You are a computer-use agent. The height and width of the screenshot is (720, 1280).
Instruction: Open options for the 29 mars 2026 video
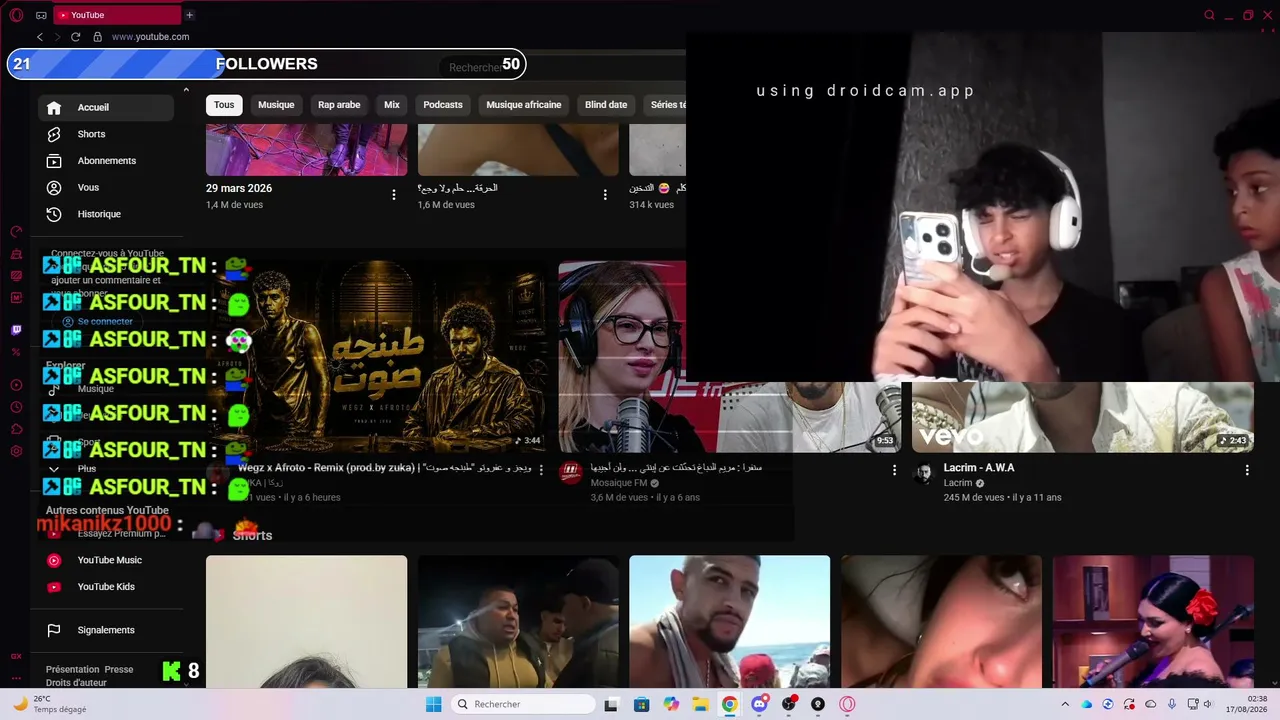coord(394,195)
